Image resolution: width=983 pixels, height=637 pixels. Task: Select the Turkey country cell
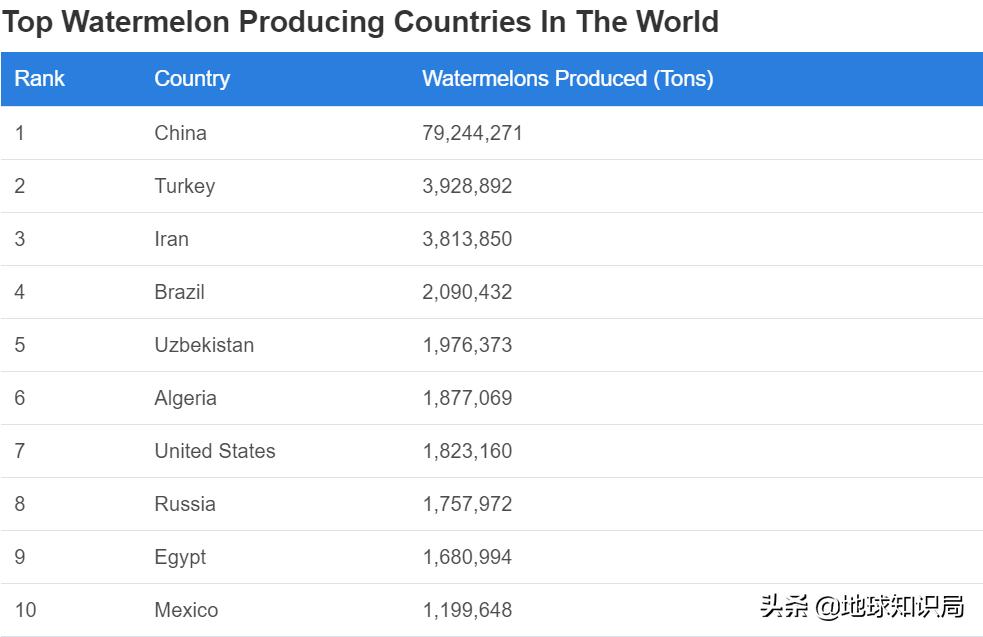184,186
